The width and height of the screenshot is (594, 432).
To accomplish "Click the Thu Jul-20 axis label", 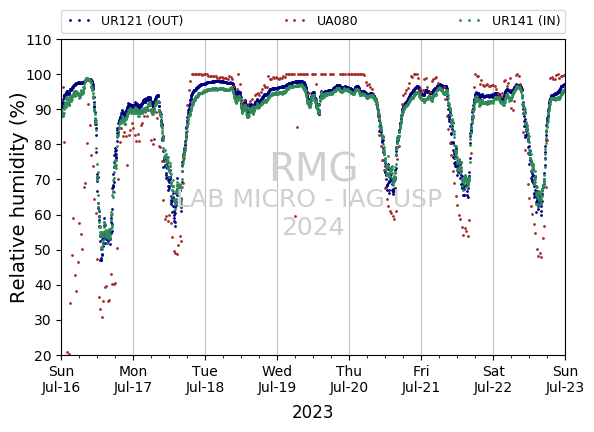I will coord(349,379).
